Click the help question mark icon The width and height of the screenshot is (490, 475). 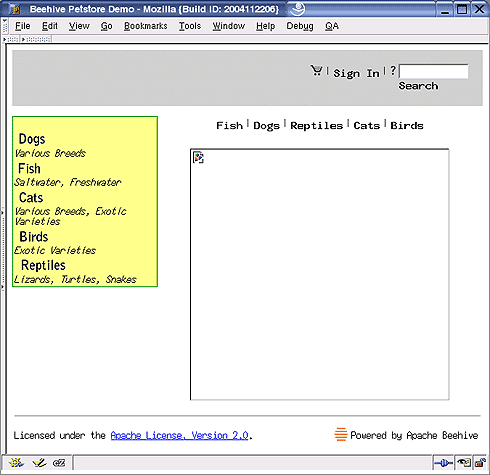point(393,70)
